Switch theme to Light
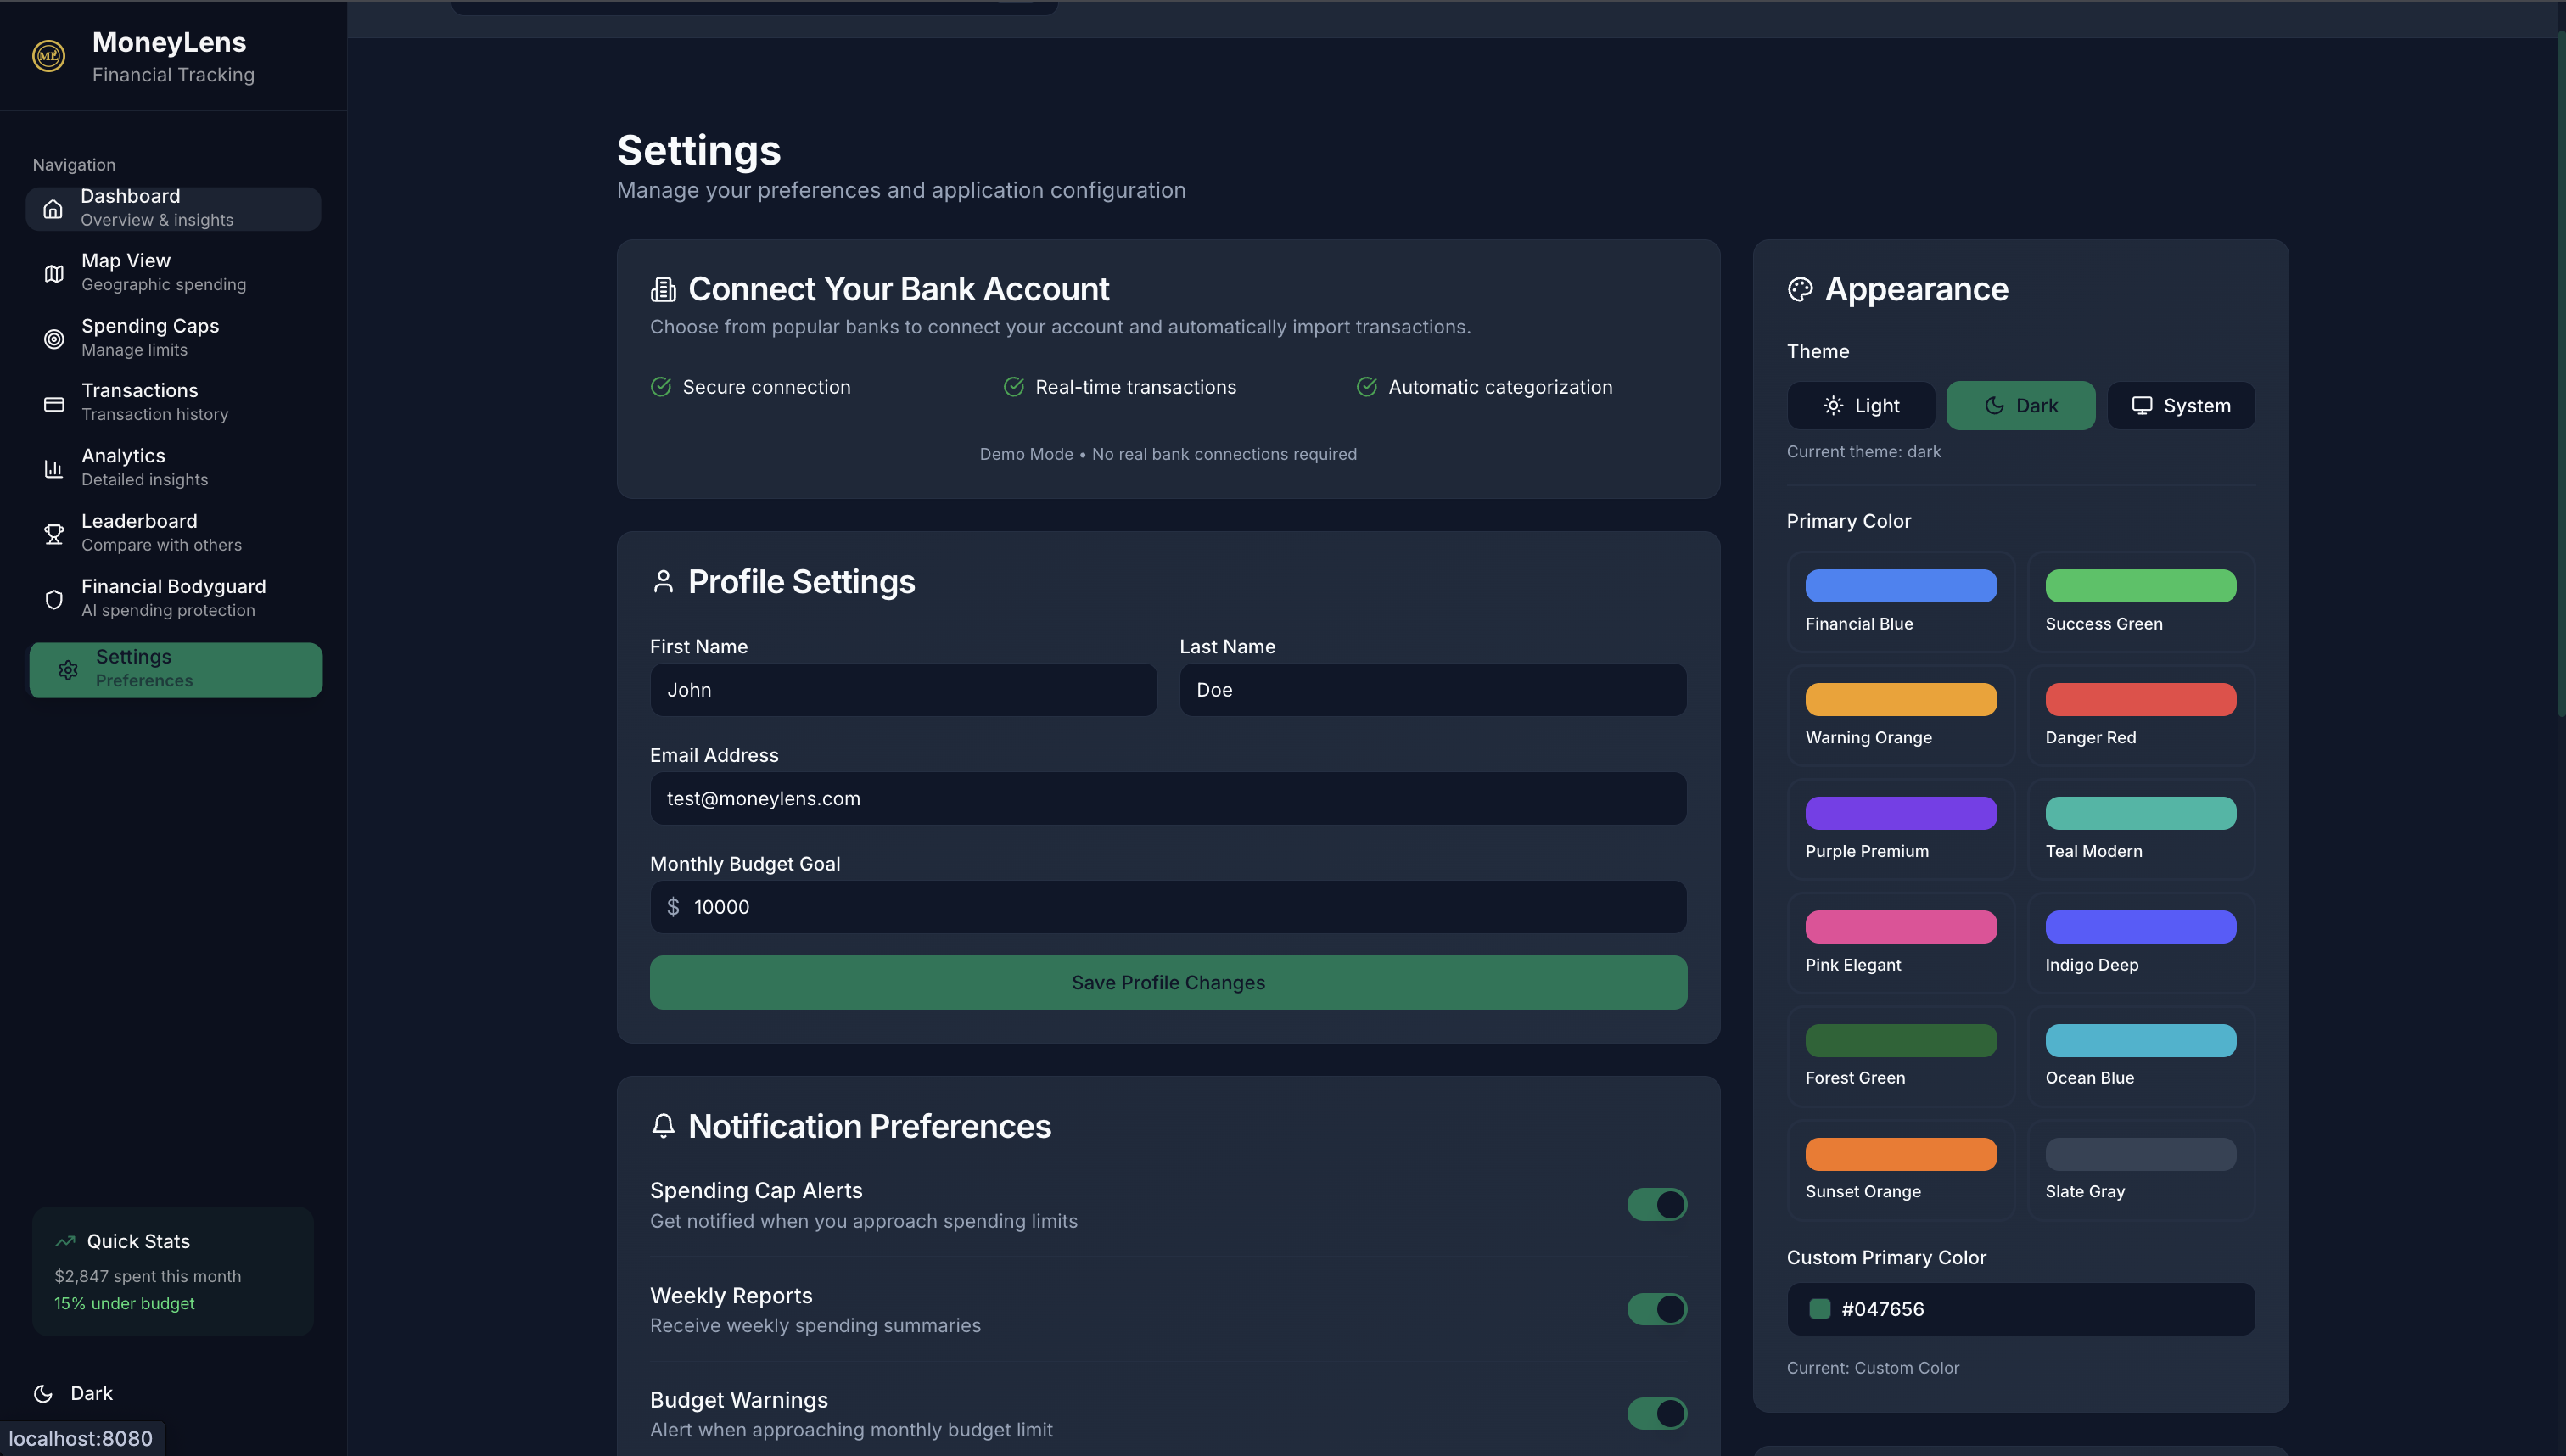The image size is (2566, 1456). pos(1860,406)
